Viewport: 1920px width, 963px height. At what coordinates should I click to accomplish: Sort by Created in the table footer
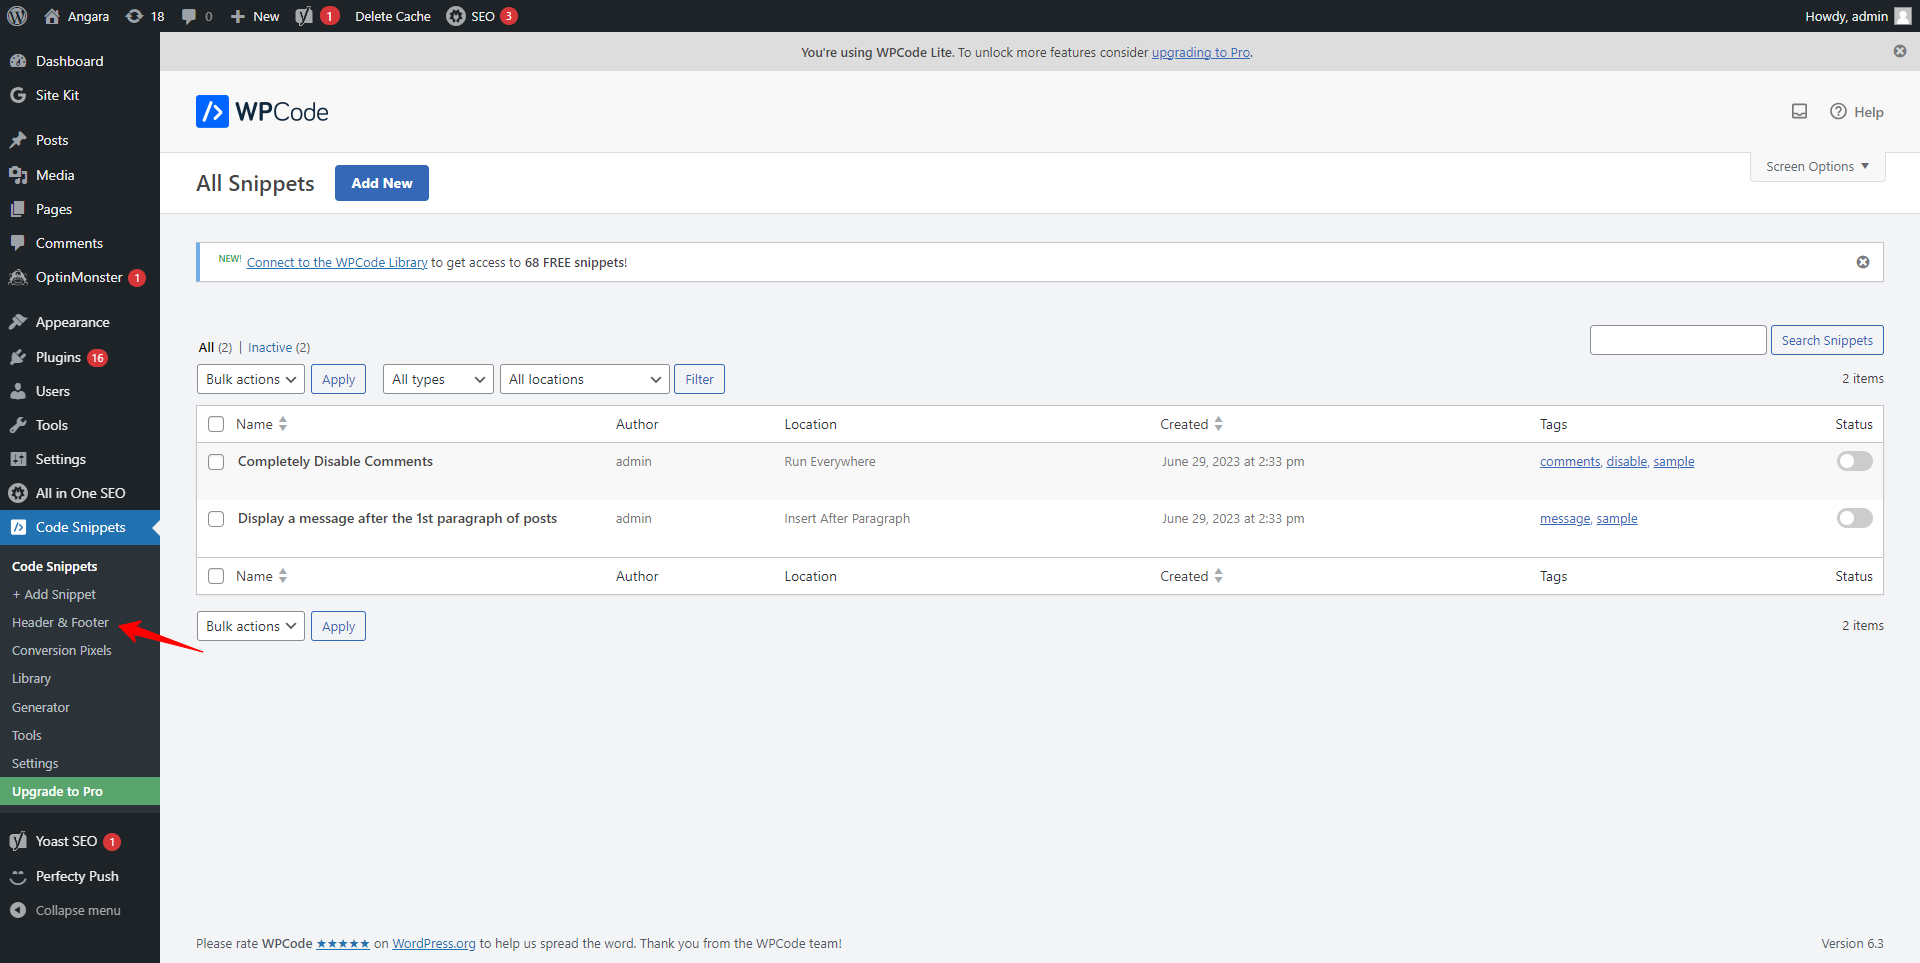[1191, 576]
